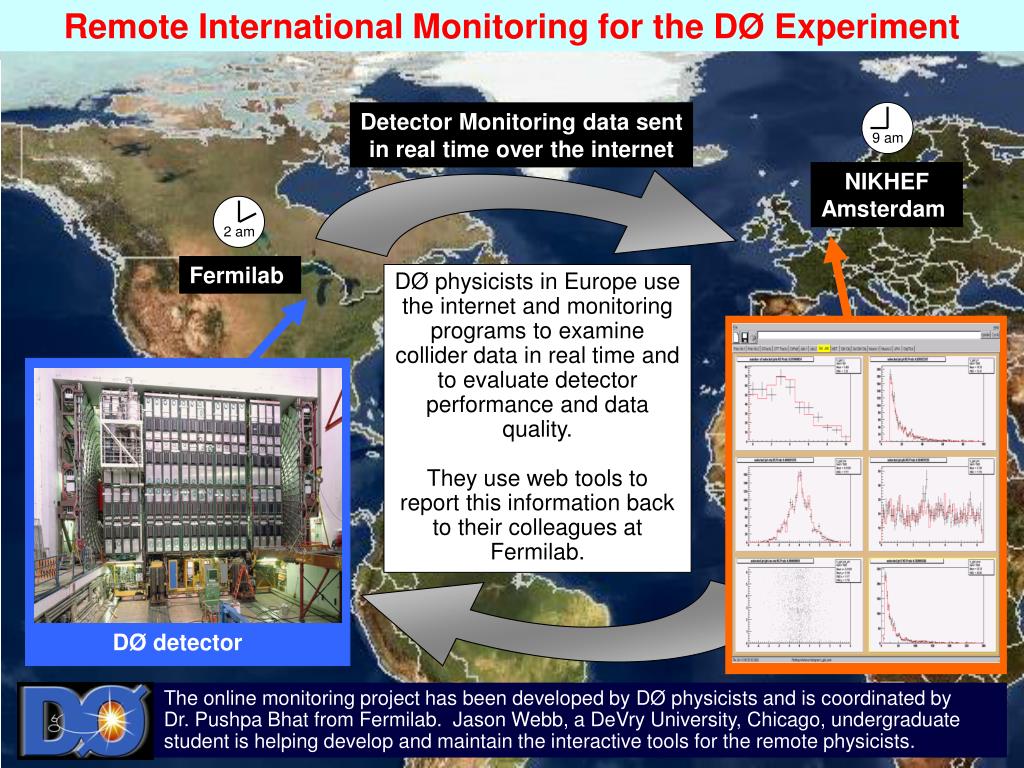Open the noisy flat distribution plot
Screen dimensions: 1024x768
point(933,503)
